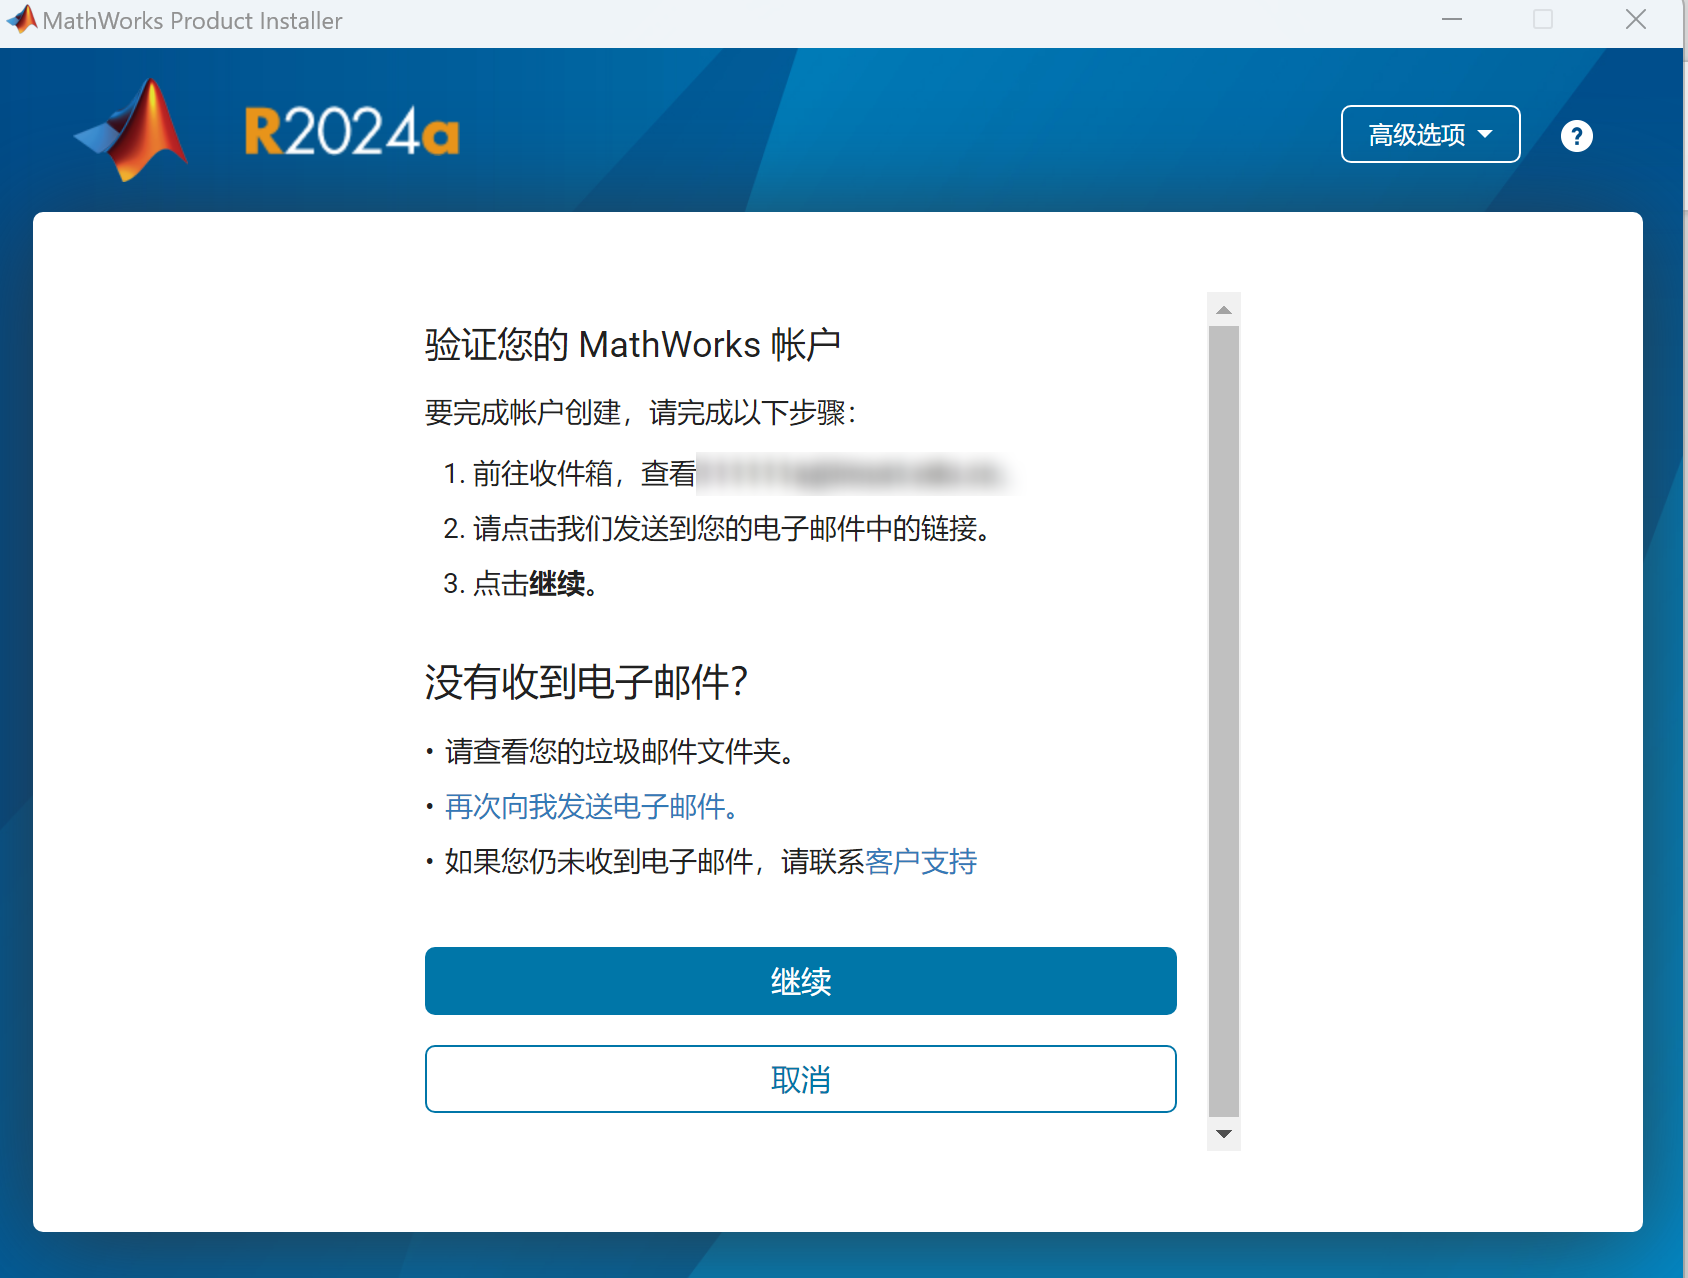
Task: Click the maximize square on the title bar
Action: click(1540, 19)
